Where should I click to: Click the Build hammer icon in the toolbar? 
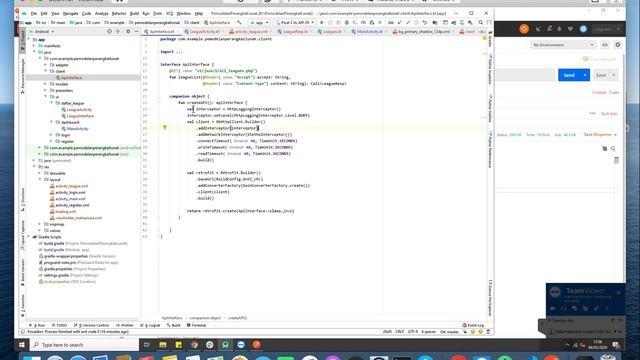click(239, 23)
